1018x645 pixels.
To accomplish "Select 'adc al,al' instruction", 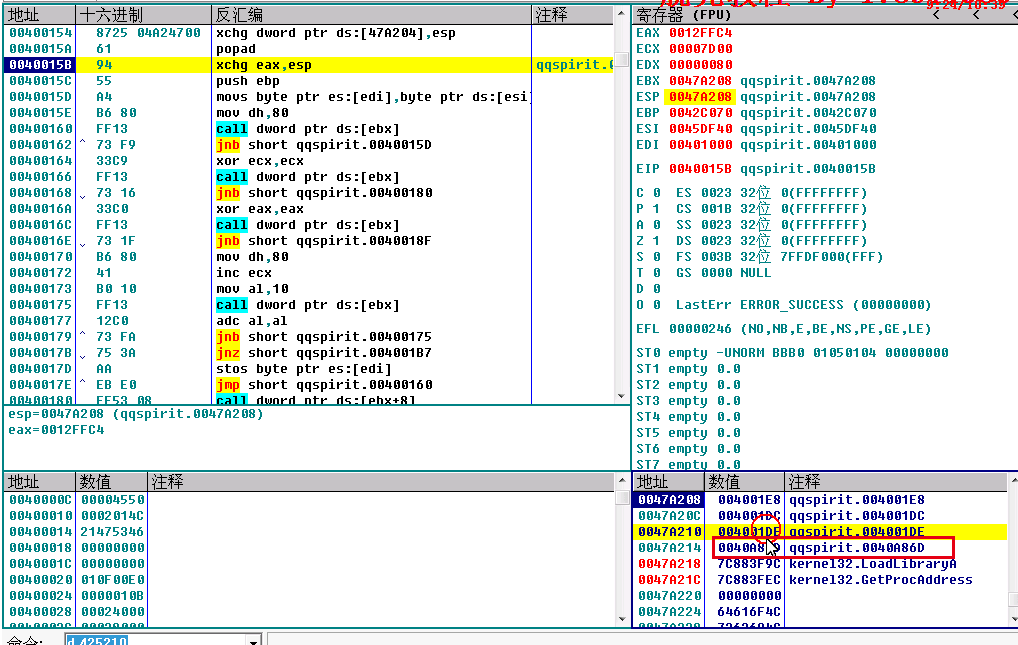I will (x=251, y=321).
